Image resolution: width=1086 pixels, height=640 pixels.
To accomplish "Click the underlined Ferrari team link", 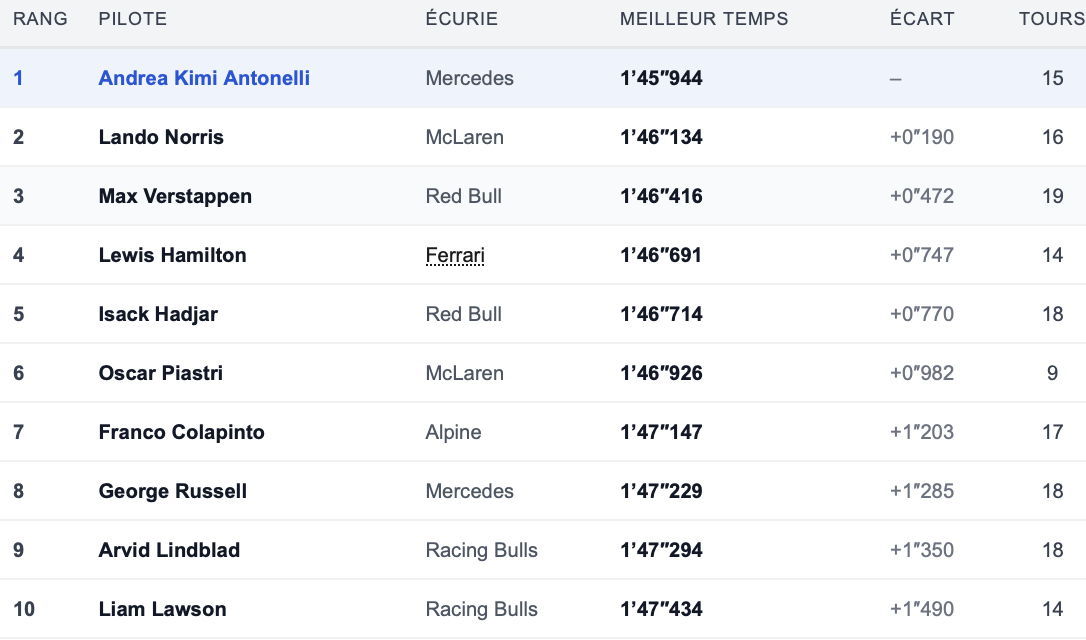I will click(455, 255).
